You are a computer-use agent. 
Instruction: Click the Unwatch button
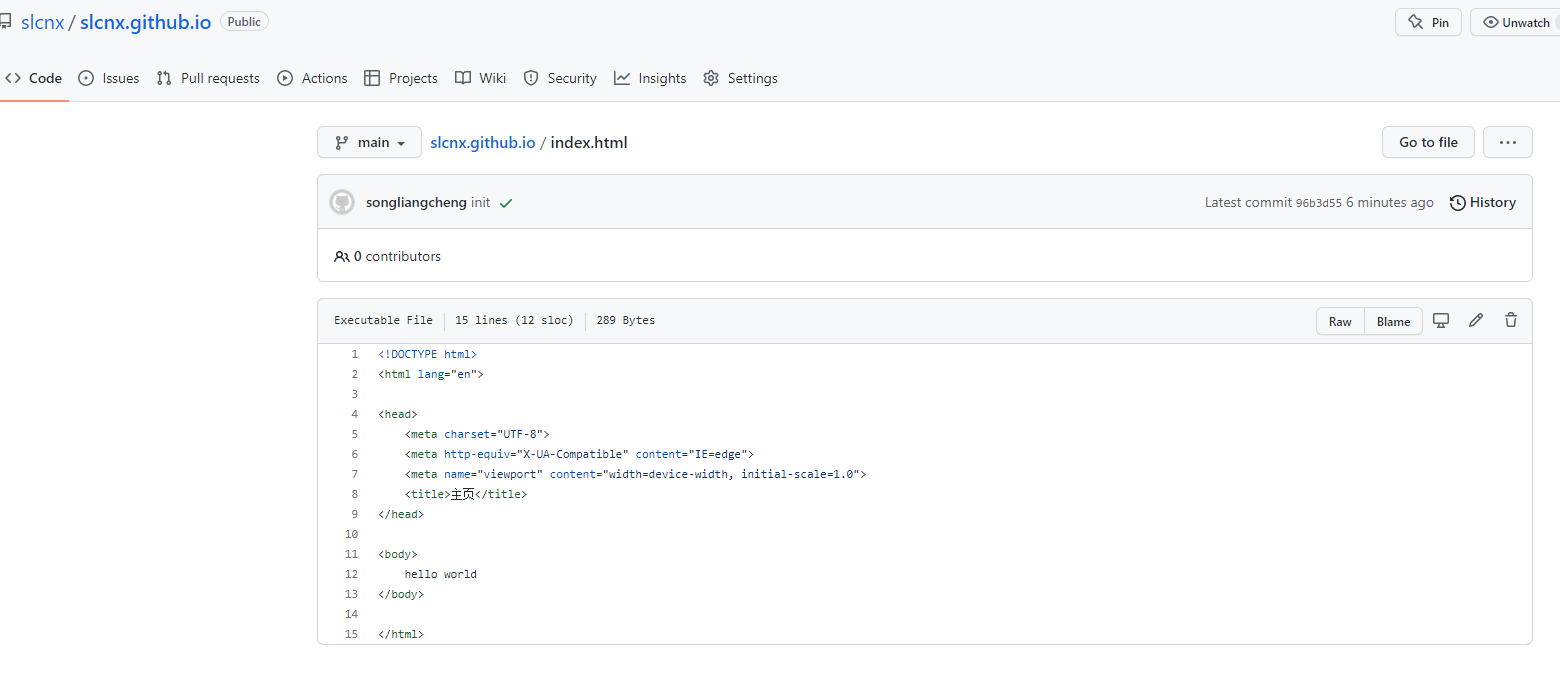point(1515,22)
